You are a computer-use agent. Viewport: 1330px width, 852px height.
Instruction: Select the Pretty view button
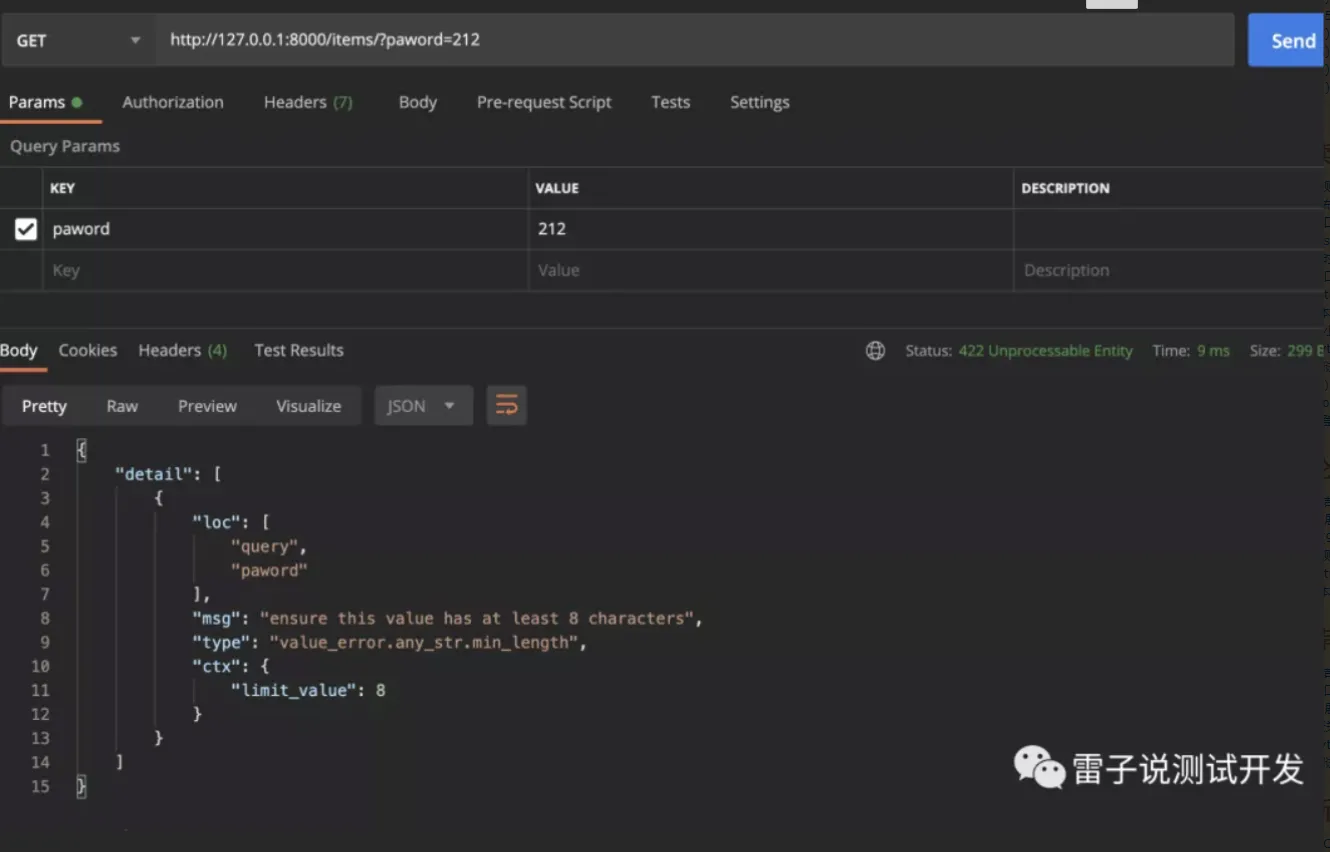coord(44,406)
